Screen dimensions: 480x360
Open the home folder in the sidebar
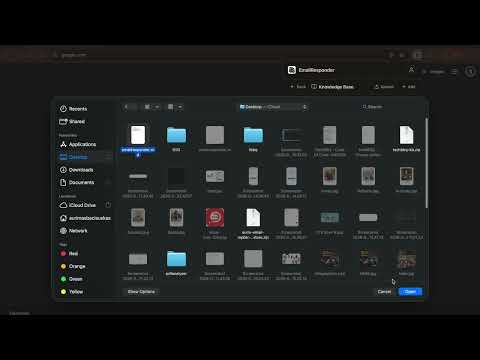point(85,218)
